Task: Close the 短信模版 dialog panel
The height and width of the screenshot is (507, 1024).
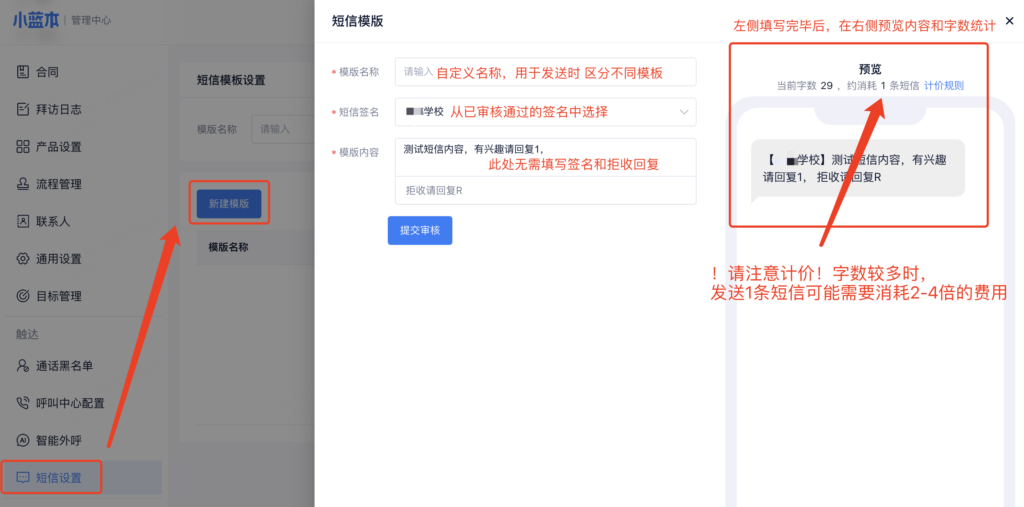Action: tap(1009, 21)
